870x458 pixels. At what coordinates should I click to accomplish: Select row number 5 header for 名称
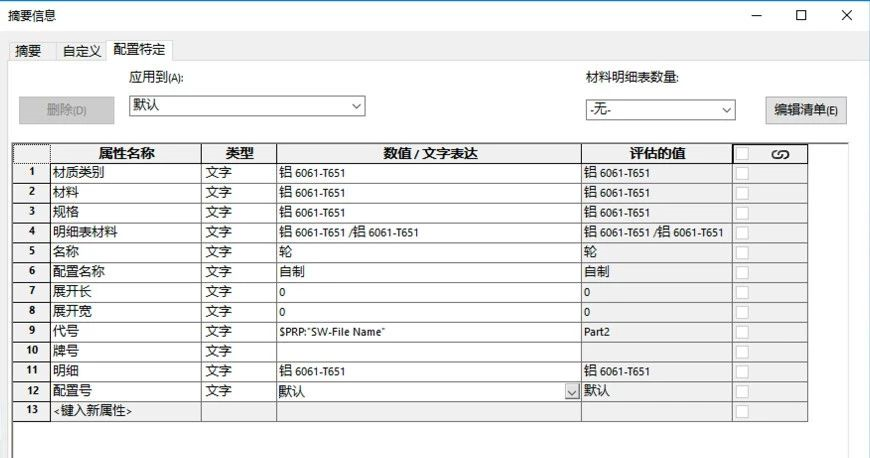click(x=31, y=252)
